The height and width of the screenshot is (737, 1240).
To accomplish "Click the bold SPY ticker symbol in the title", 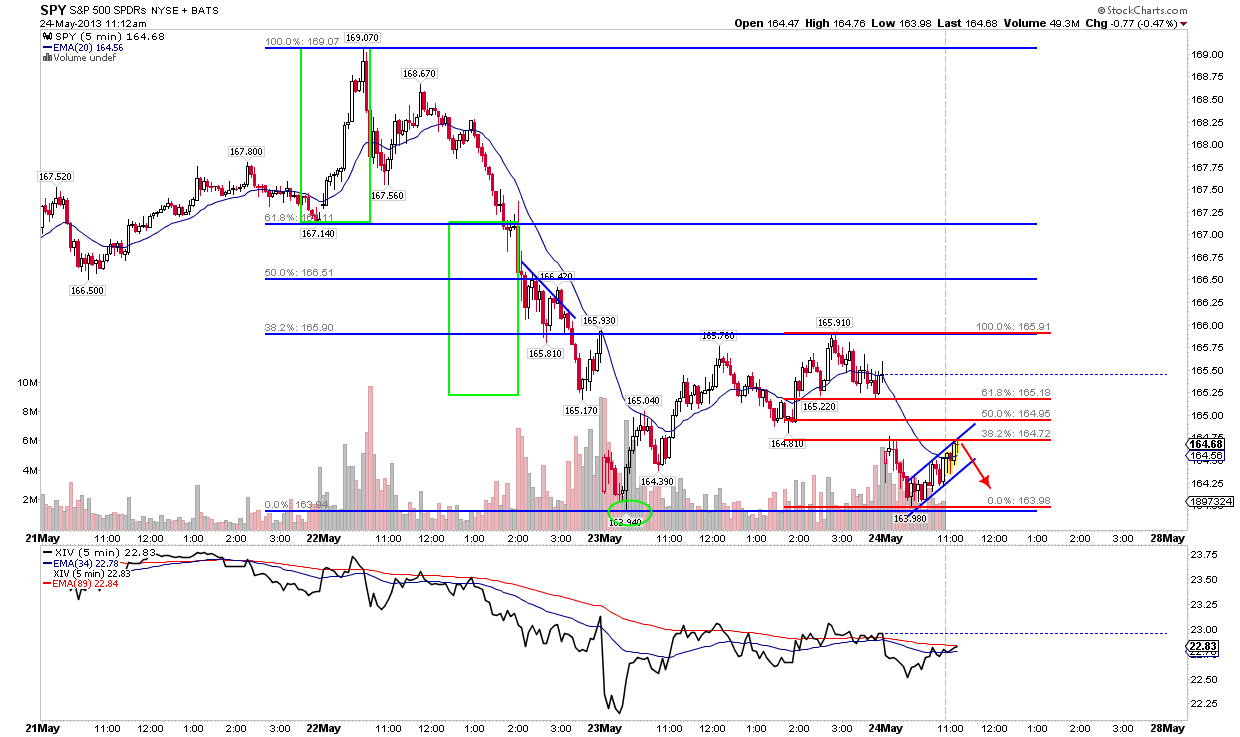I will [x=53, y=9].
